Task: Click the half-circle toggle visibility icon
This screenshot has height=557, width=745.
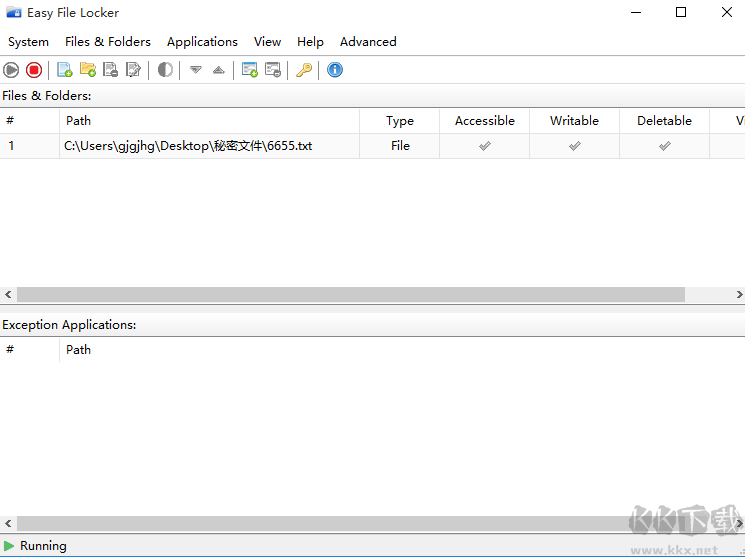Action: pos(165,70)
